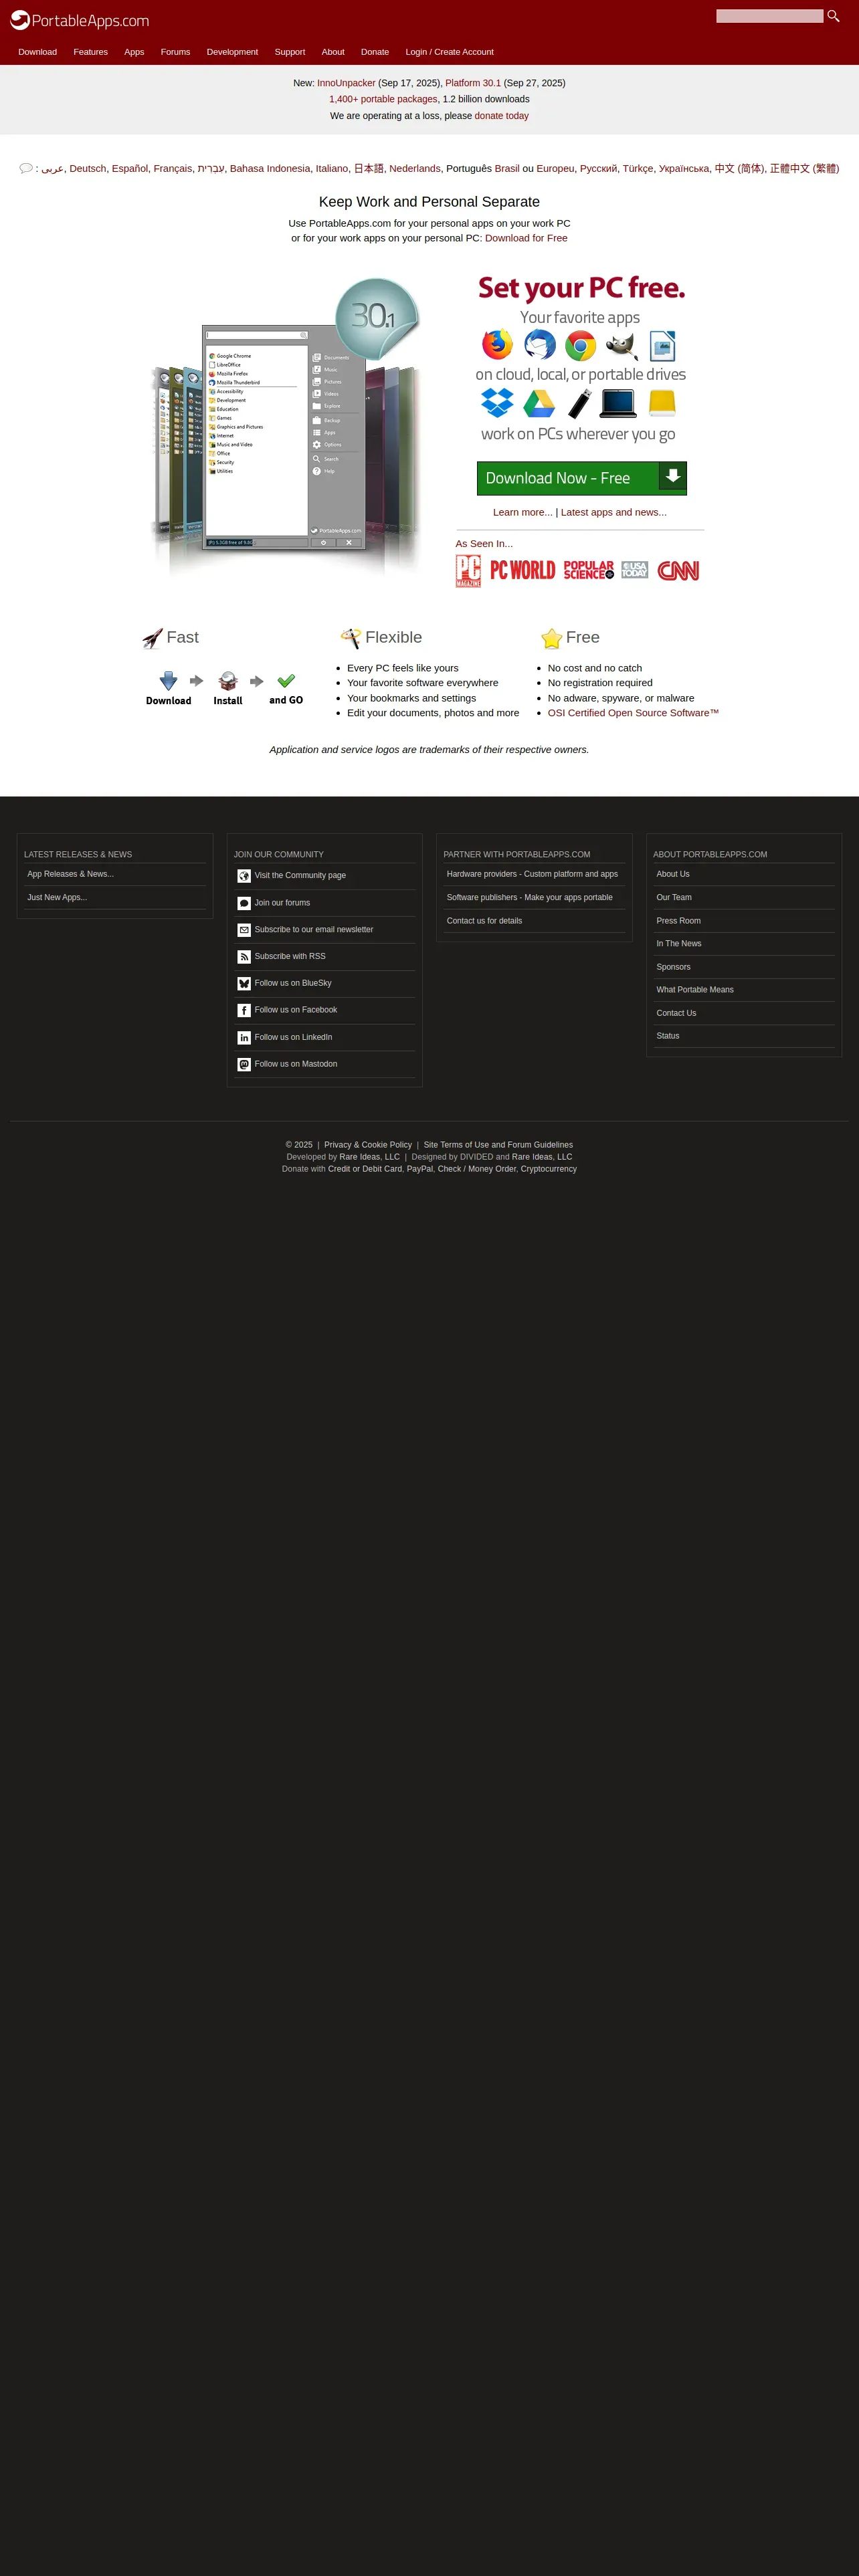Click the GIMP app icon
The width and height of the screenshot is (859, 2576).
tap(622, 346)
